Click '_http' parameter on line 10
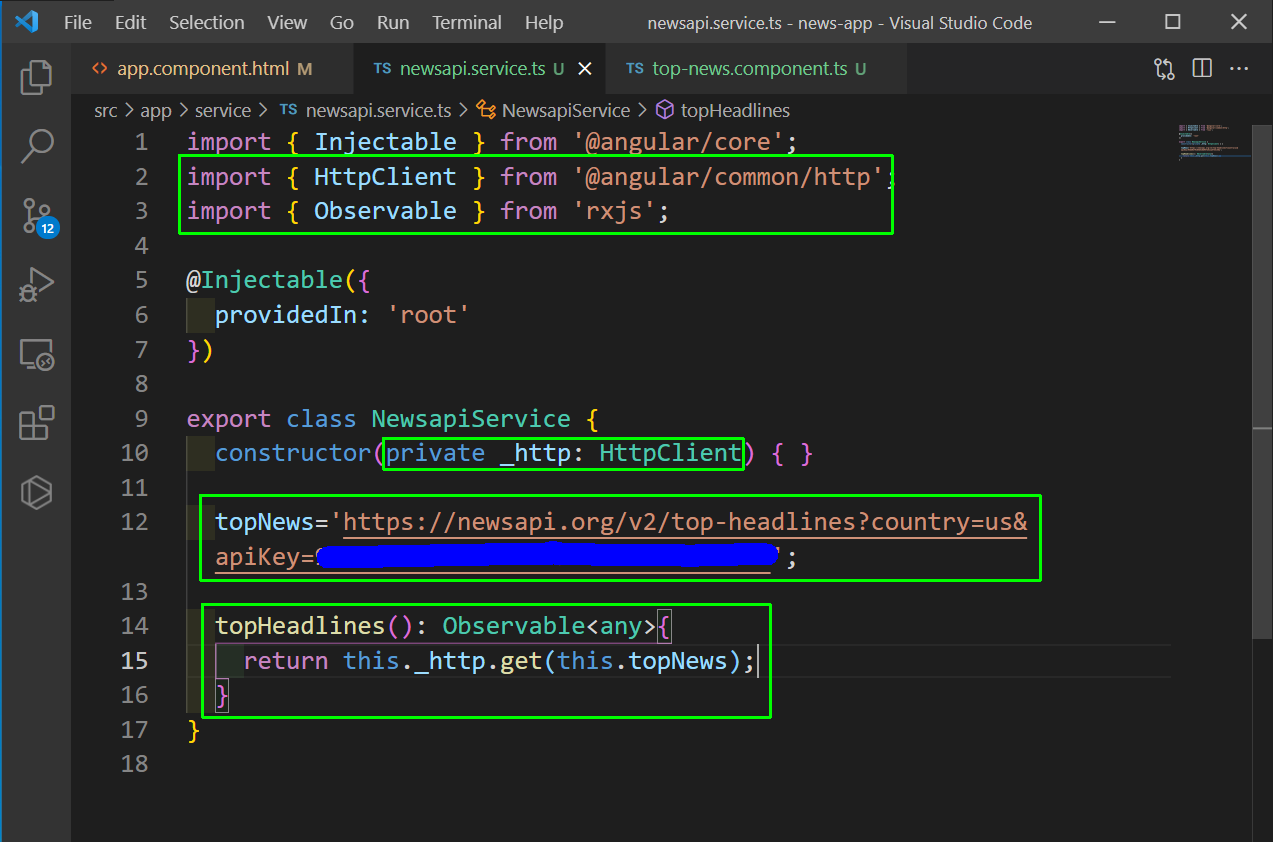Viewport: 1273px width, 842px height. tap(535, 453)
